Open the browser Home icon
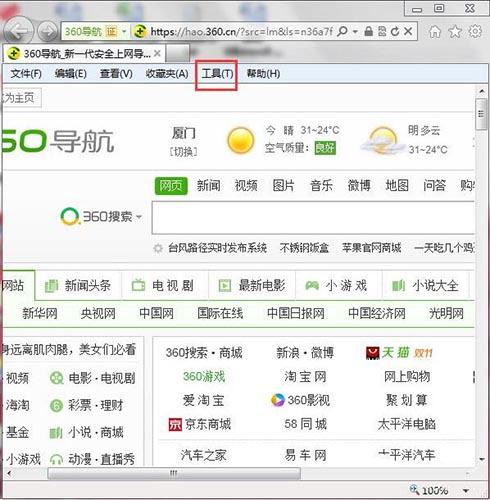490x500 pixels. click(435, 32)
